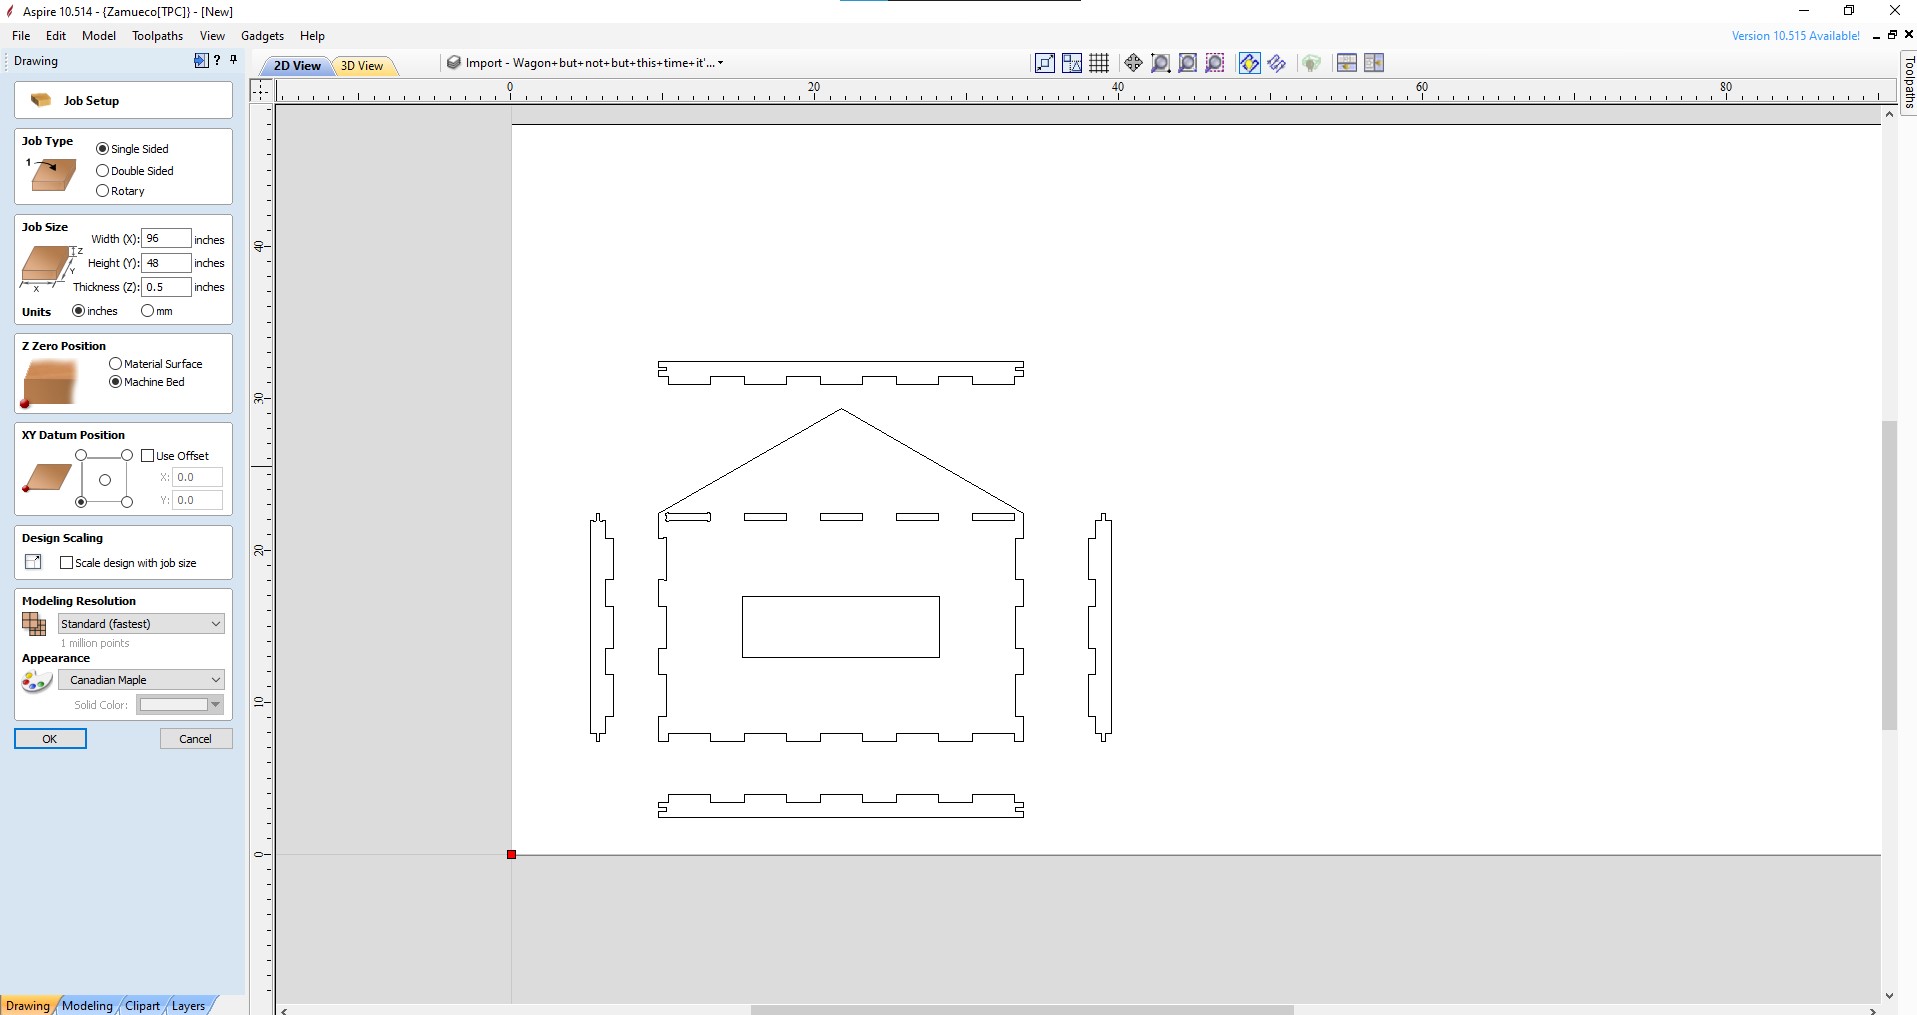Click Cancel in job setup
Image resolution: width=1917 pixels, height=1015 pixels.
(x=196, y=738)
